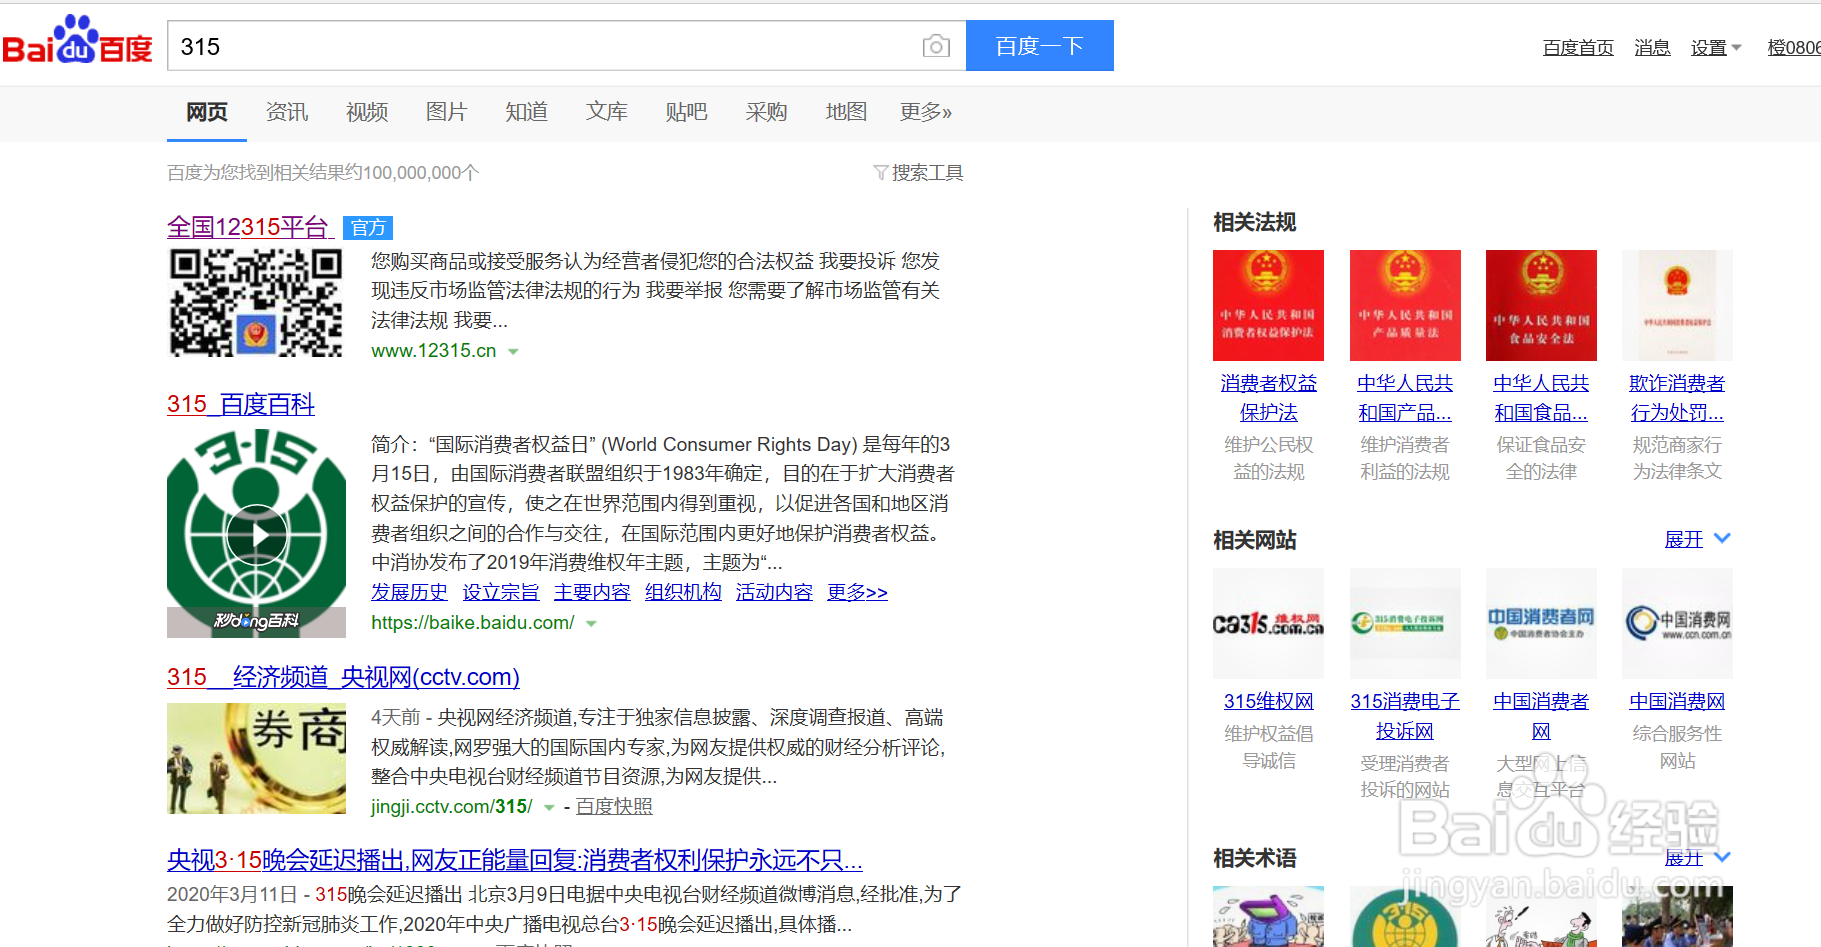1821x947 pixels.
Task: Click the cn315s.com.cn site logo
Action: pos(1268,623)
